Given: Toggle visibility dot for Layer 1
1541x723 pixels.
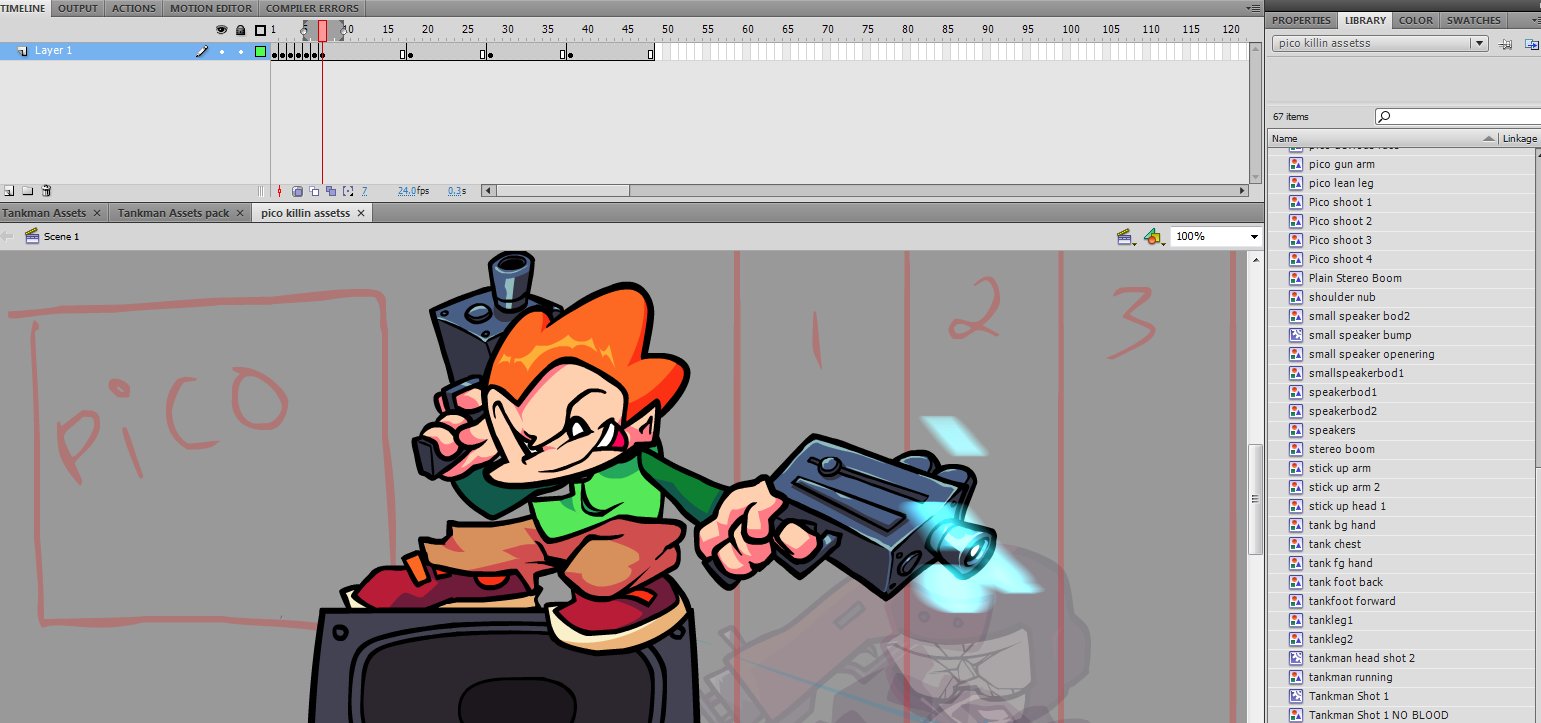Looking at the screenshot, I should (221, 51).
